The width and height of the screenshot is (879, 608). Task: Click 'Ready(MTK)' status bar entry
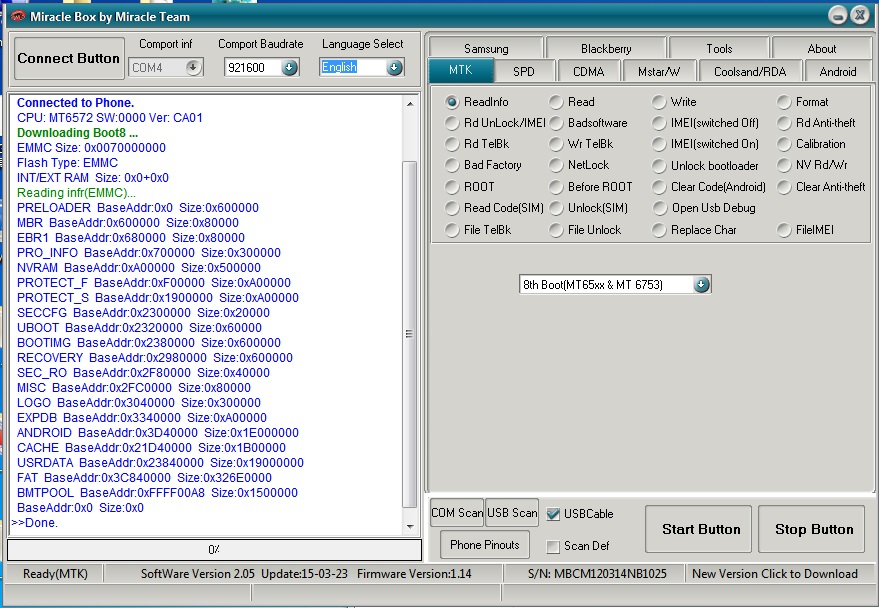click(55, 574)
